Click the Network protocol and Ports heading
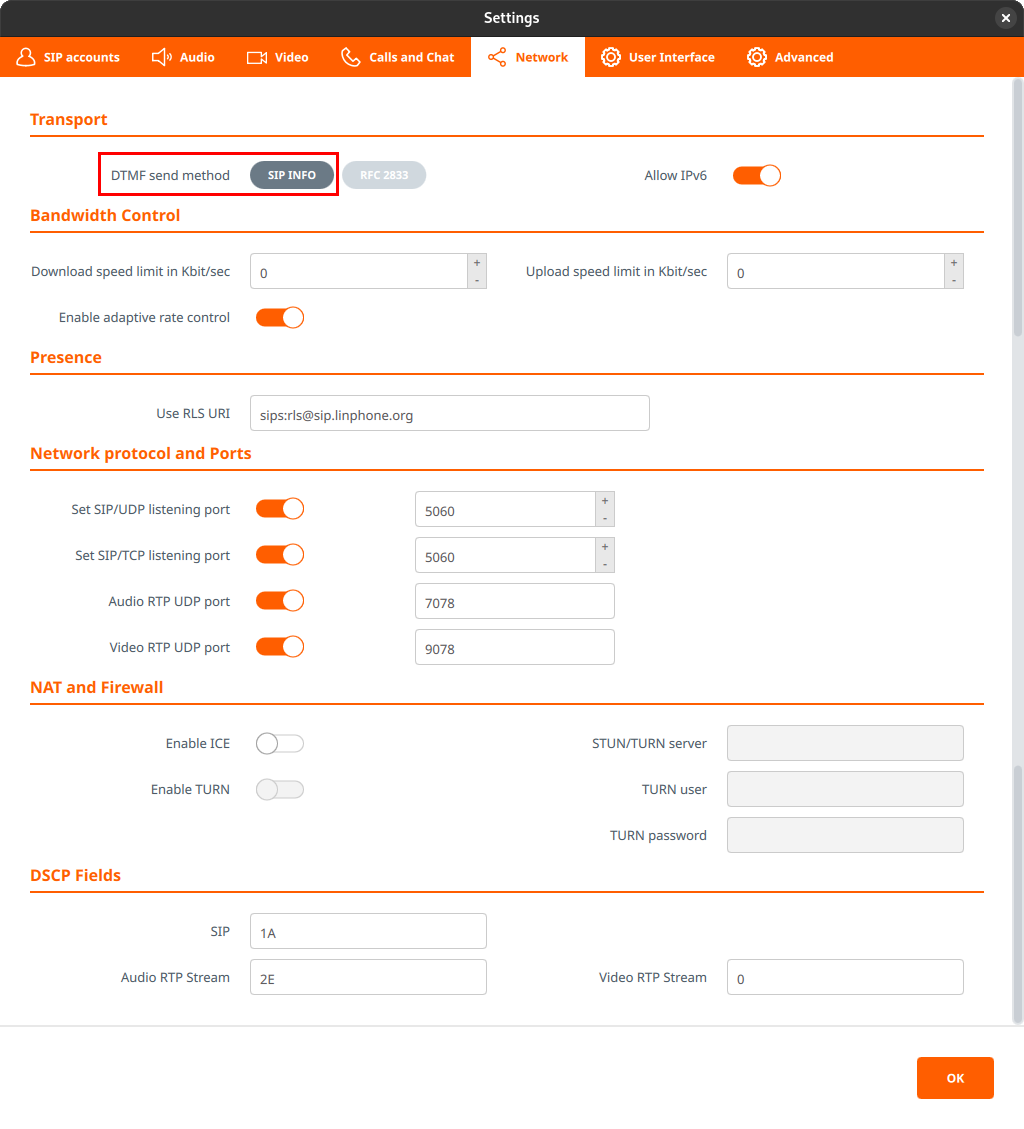The image size is (1024, 1129). point(140,454)
